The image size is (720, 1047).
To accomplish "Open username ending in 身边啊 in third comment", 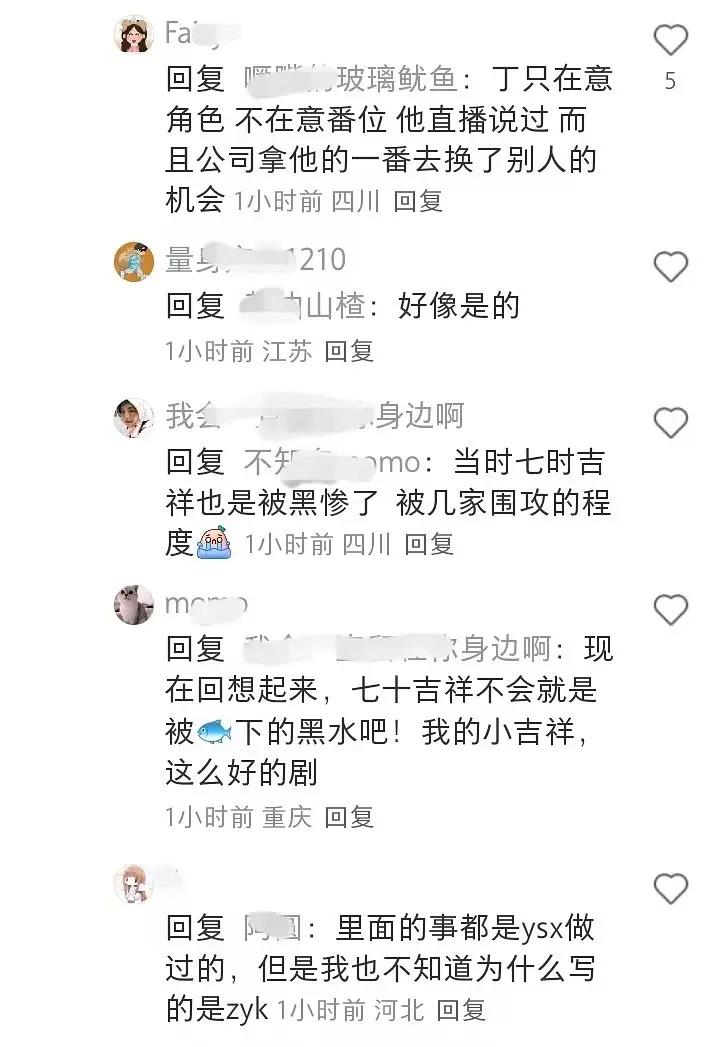I will tap(315, 416).
